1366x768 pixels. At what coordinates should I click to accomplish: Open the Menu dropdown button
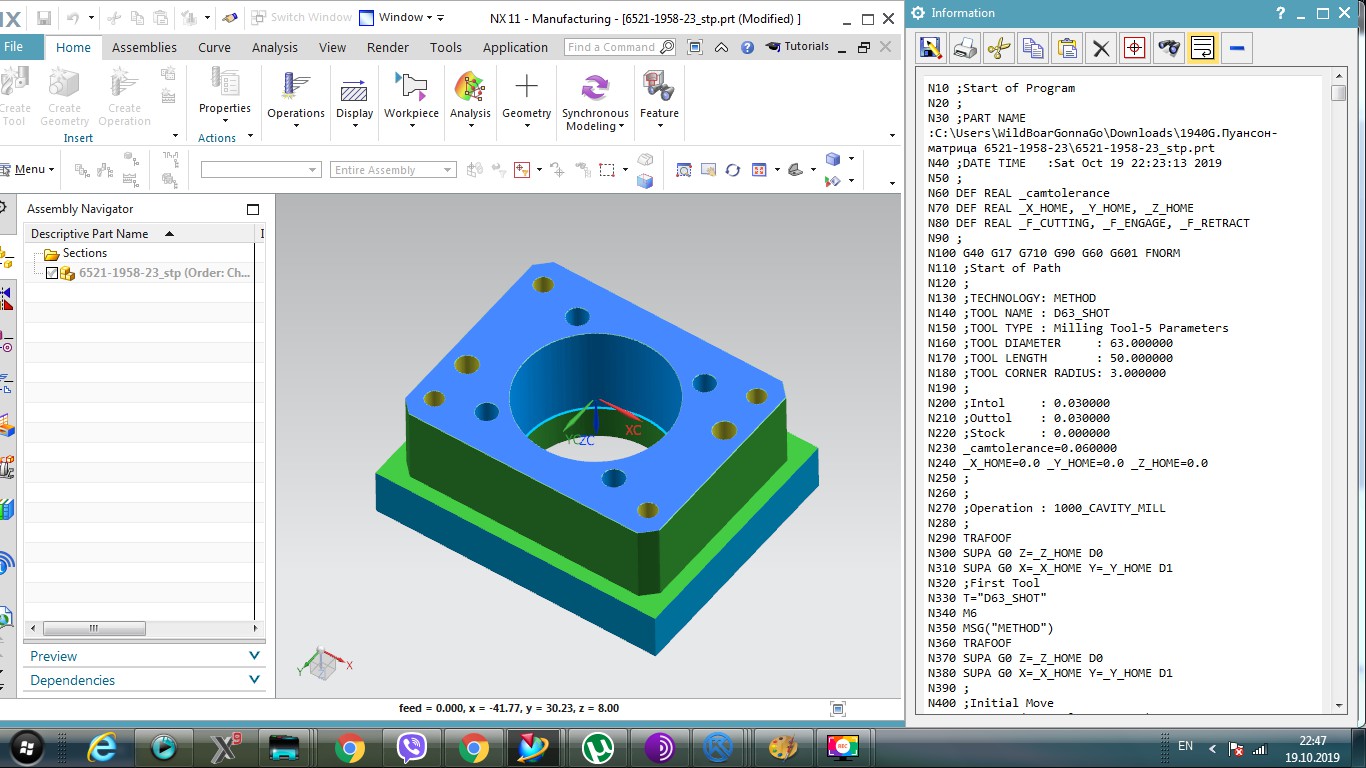[28, 170]
